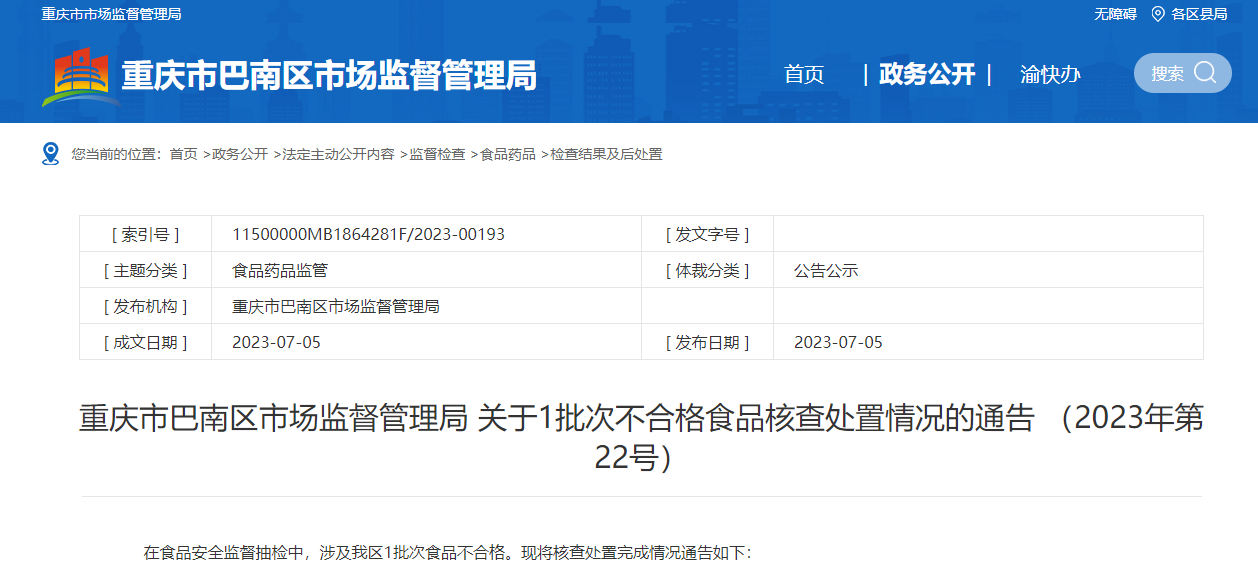Select 政务公开 in the main navigation bar

(x=927, y=75)
